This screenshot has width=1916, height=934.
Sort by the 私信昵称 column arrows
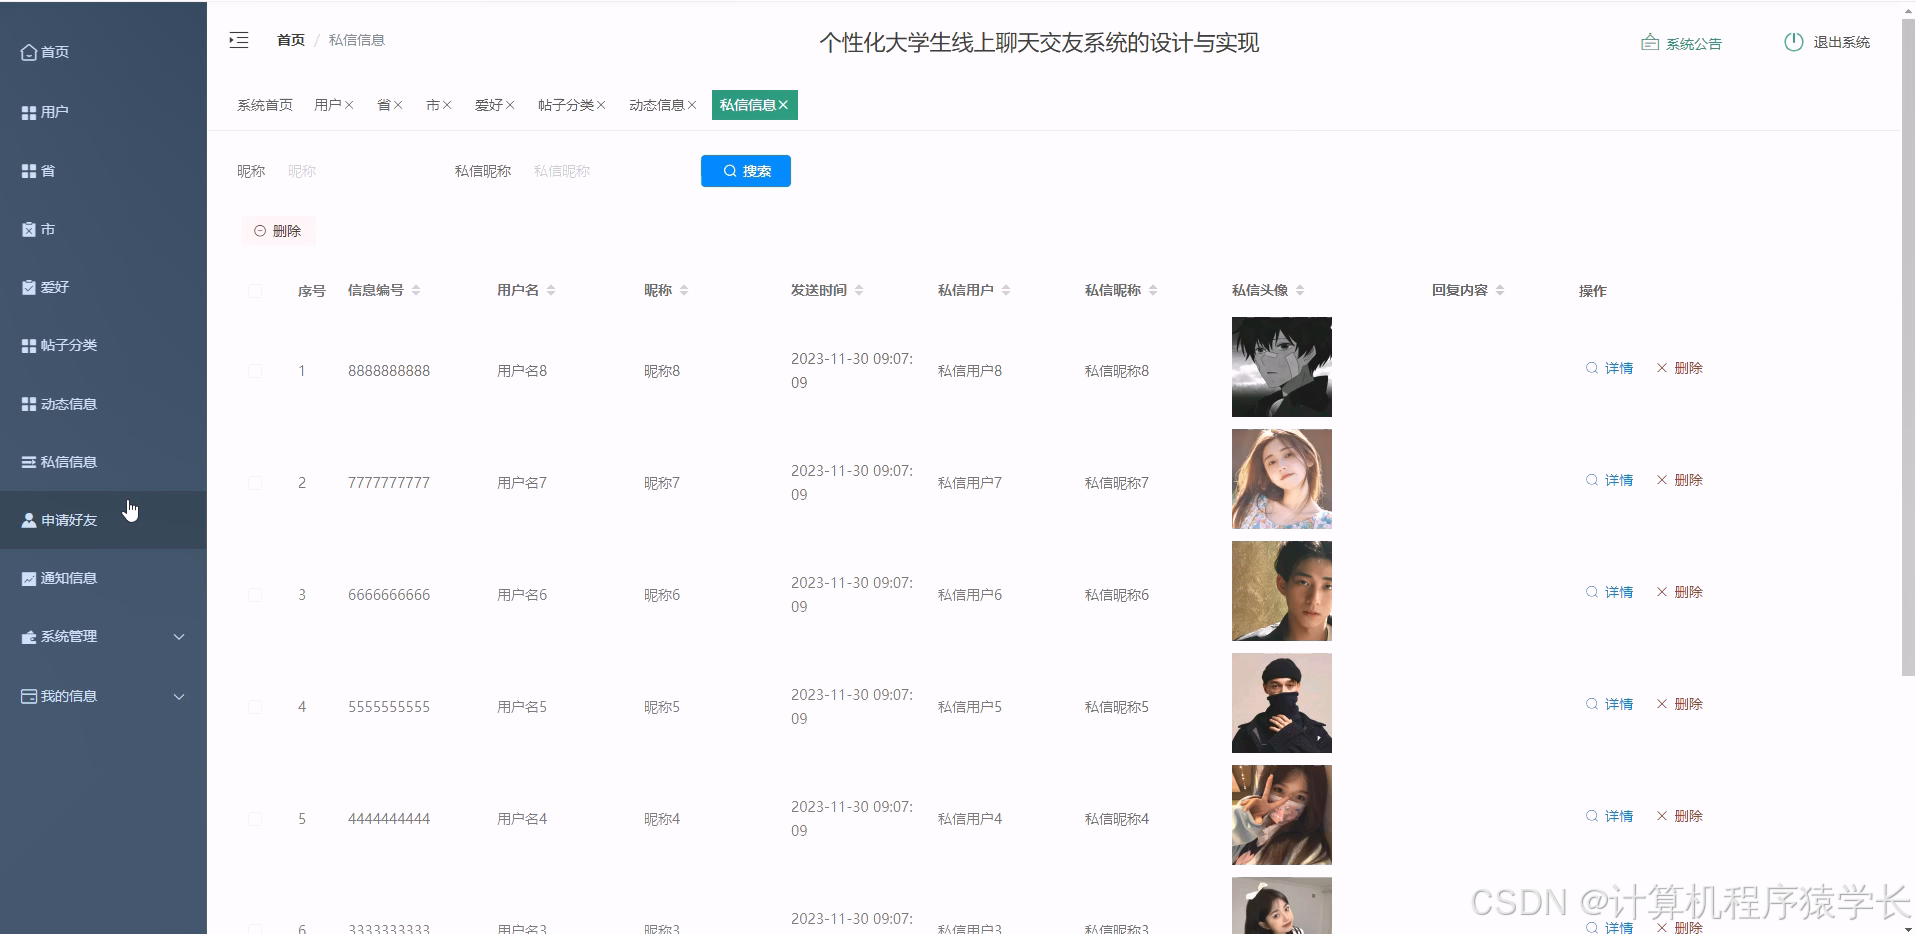1153,290
